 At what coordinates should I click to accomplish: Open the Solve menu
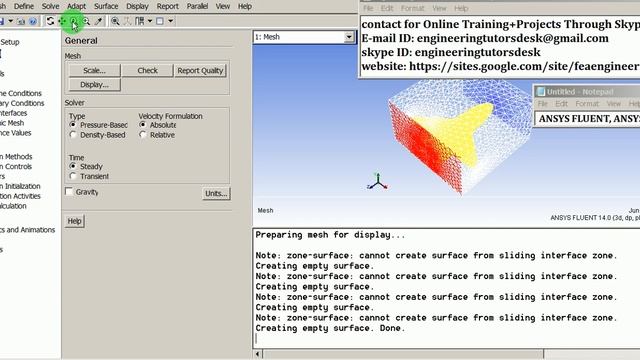pyautogui.click(x=51, y=7)
